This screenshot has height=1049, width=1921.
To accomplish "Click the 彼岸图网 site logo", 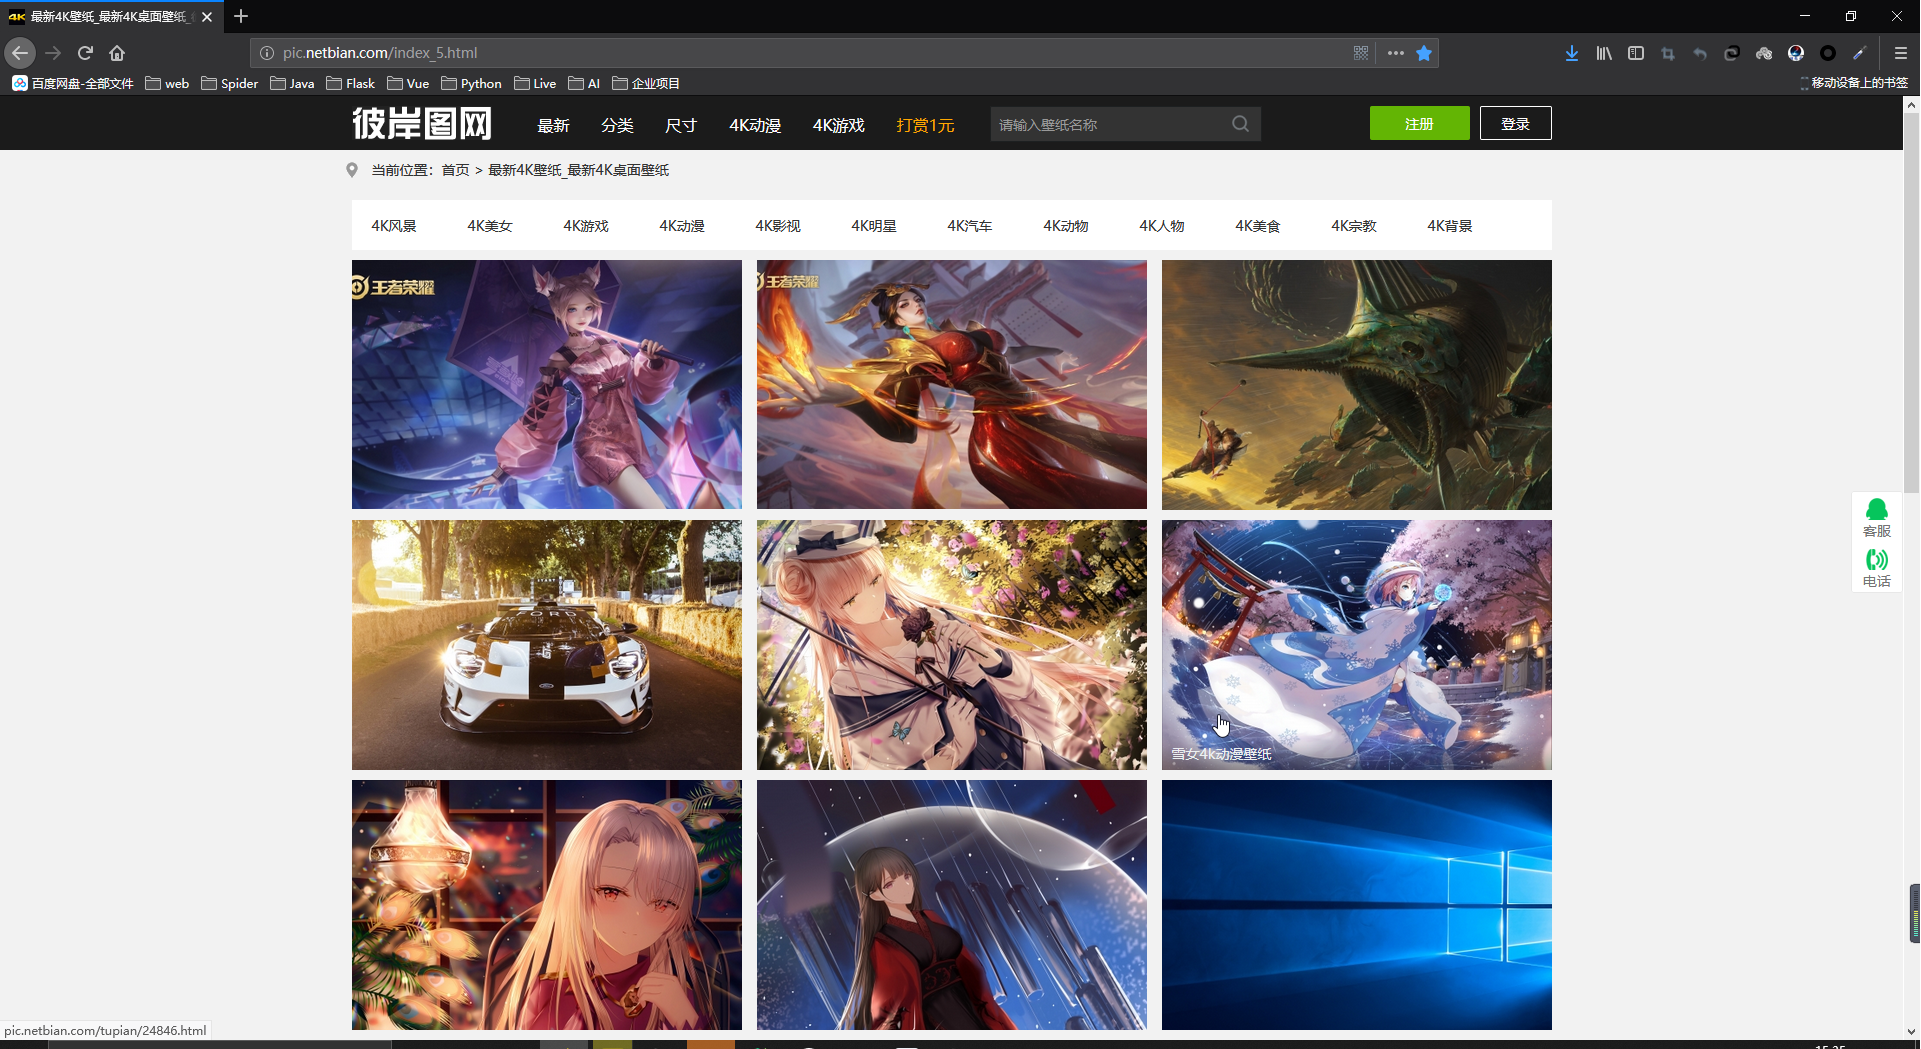I will (x=422, y=124).
